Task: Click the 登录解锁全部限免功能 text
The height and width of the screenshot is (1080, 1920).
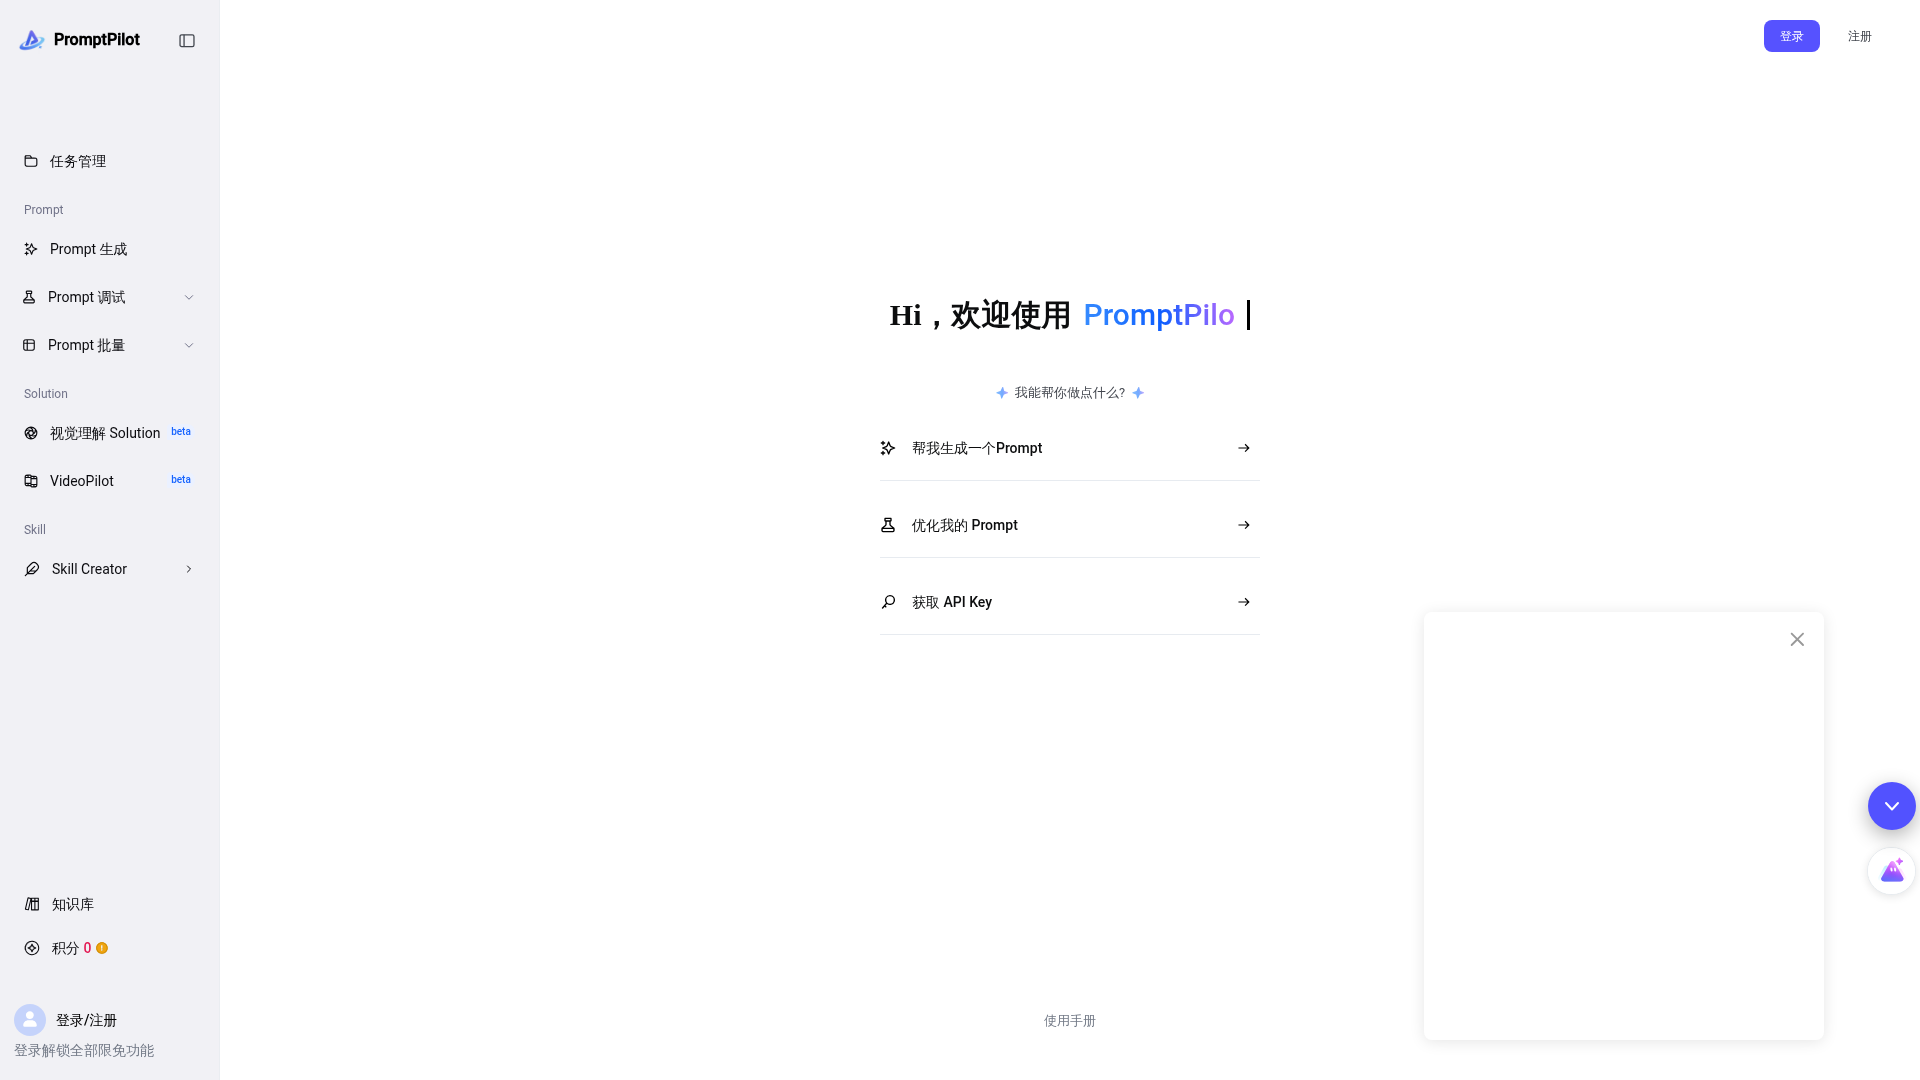Action: click(x=84, y=1051)
